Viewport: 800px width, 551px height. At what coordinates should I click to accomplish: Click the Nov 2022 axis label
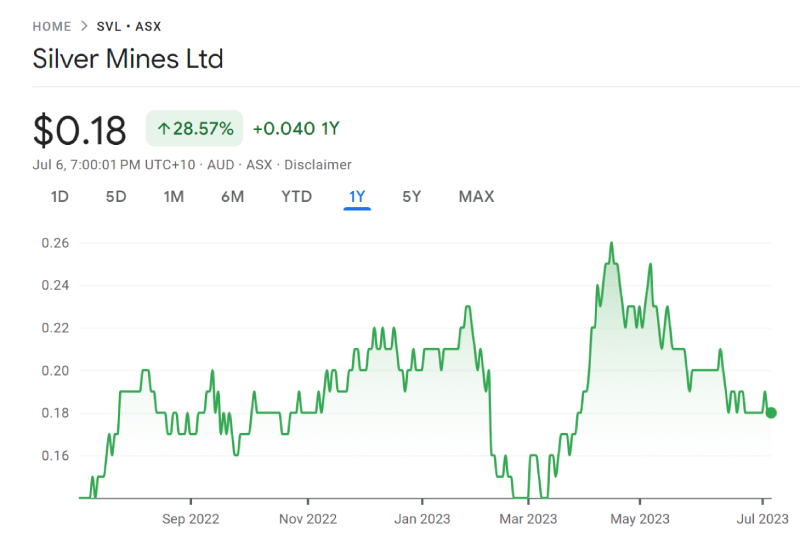pyautogui.click(x=308, y=519)
